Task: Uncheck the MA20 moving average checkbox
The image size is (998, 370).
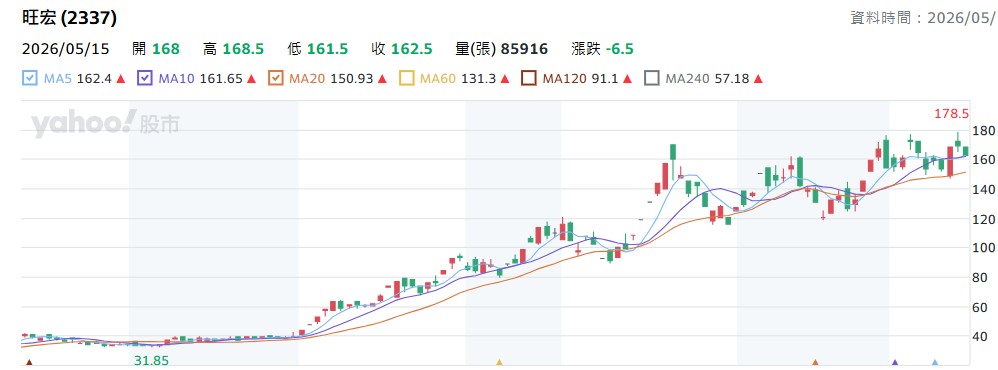Action: coord(275,79)
